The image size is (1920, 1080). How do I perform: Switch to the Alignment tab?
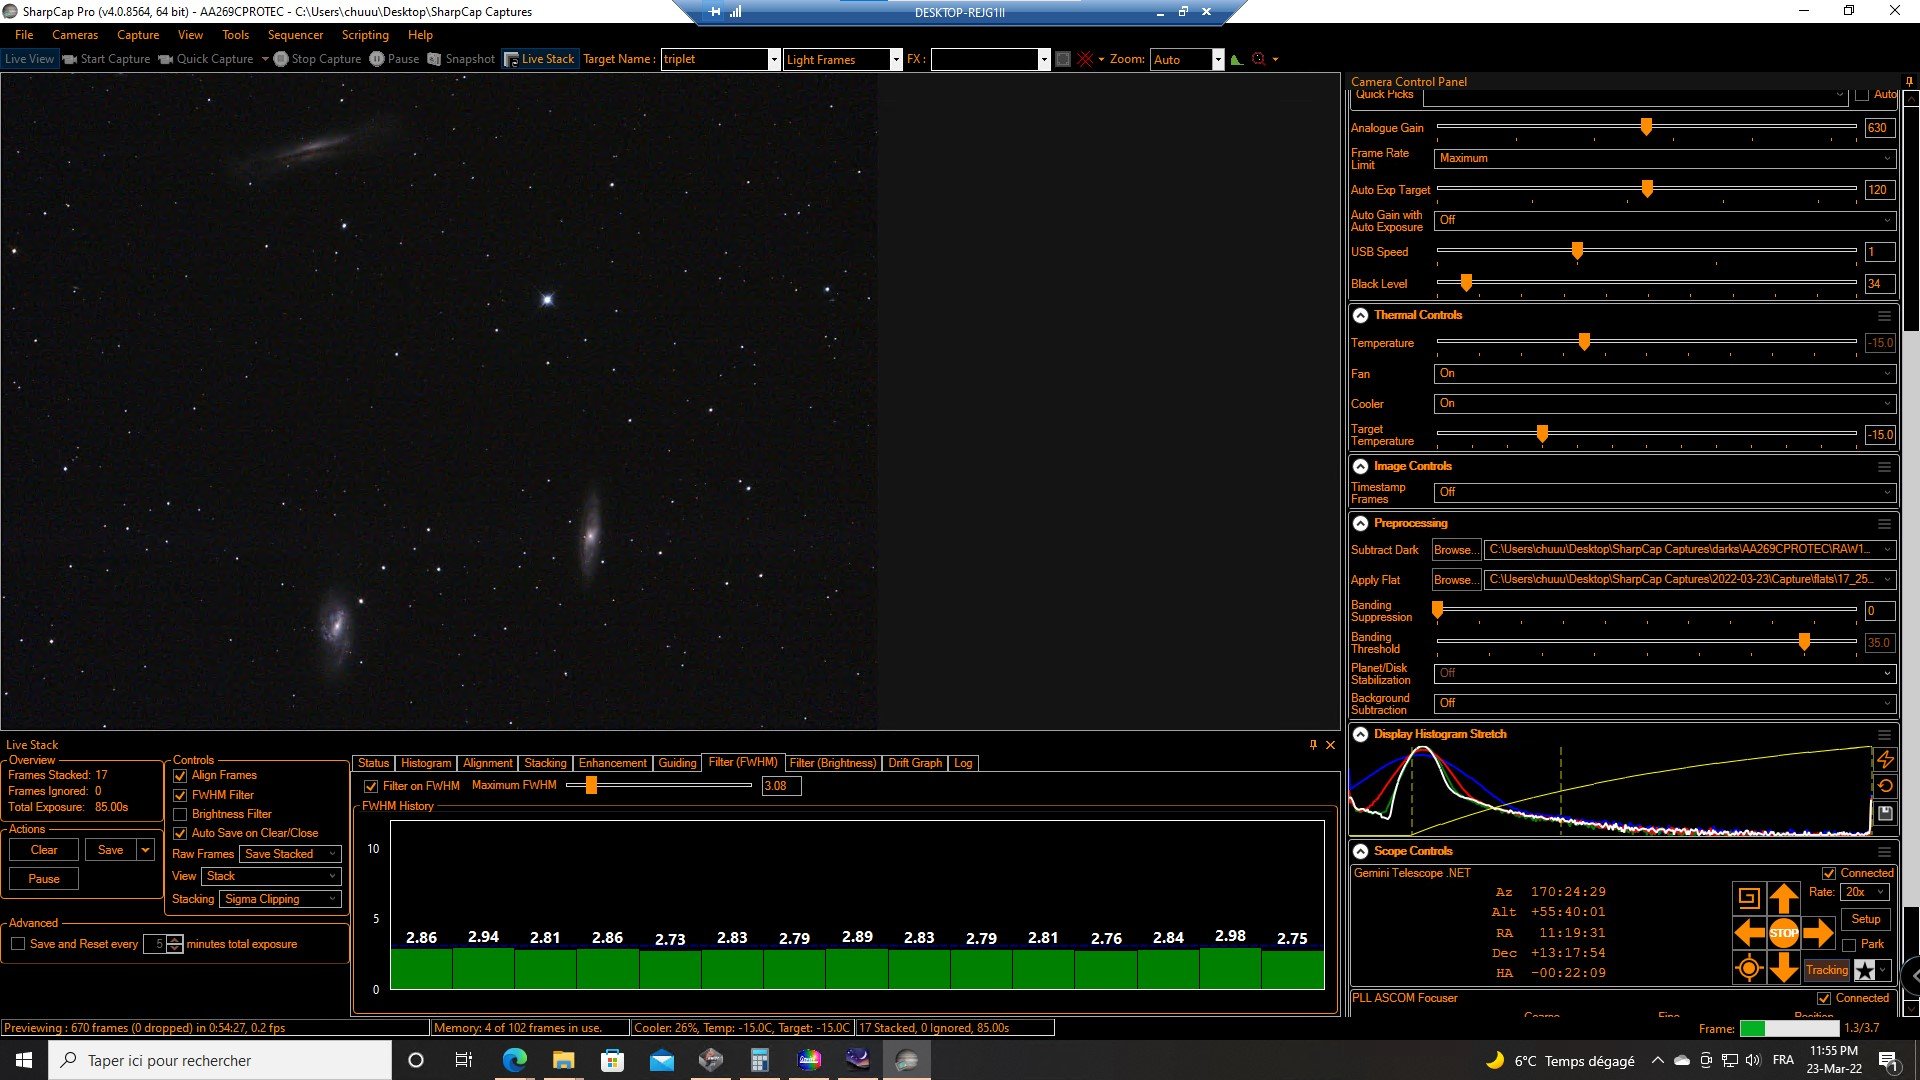point(487,763)
